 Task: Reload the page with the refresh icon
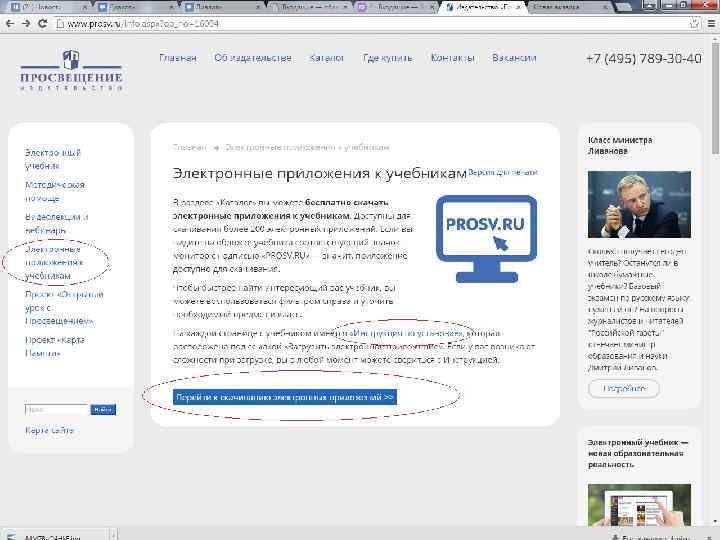(x=43, y=23)
